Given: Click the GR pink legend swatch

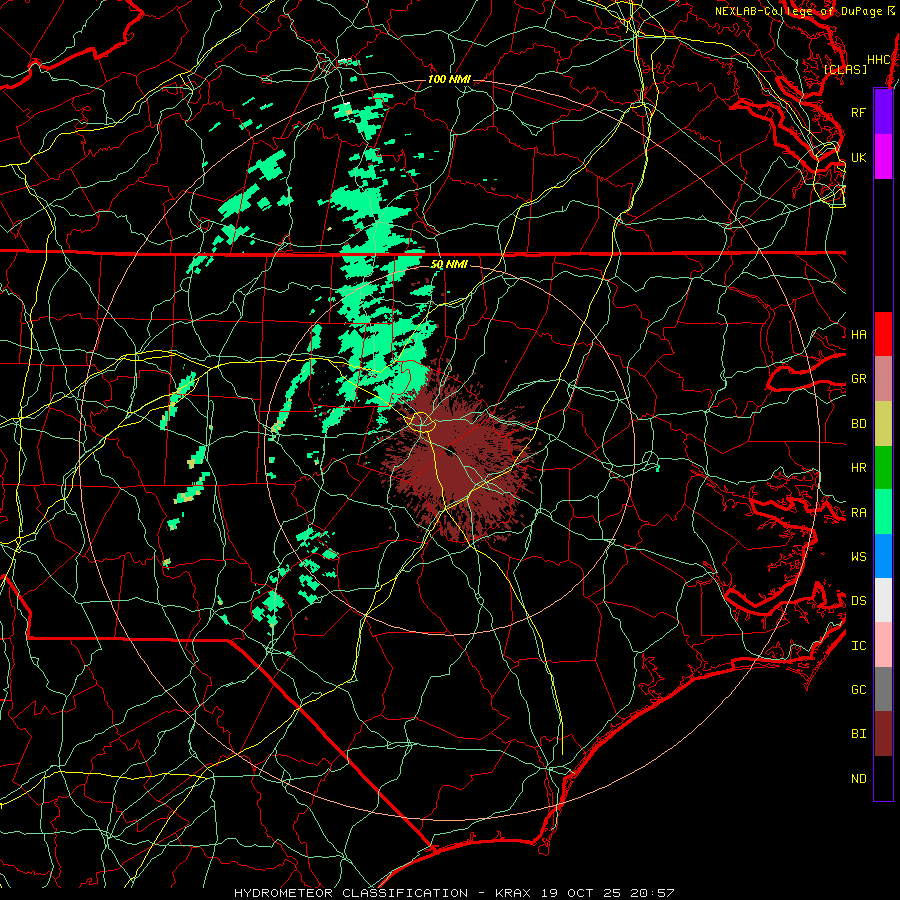Looking at the screenshot, I should pos(883,378).
